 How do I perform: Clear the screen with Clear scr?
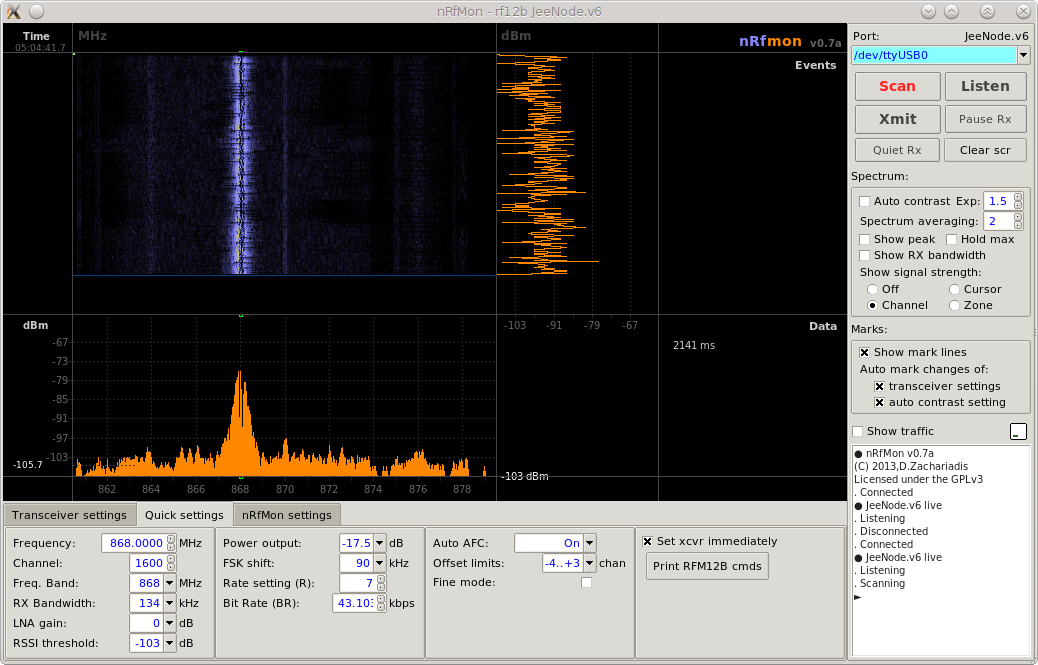985,150
